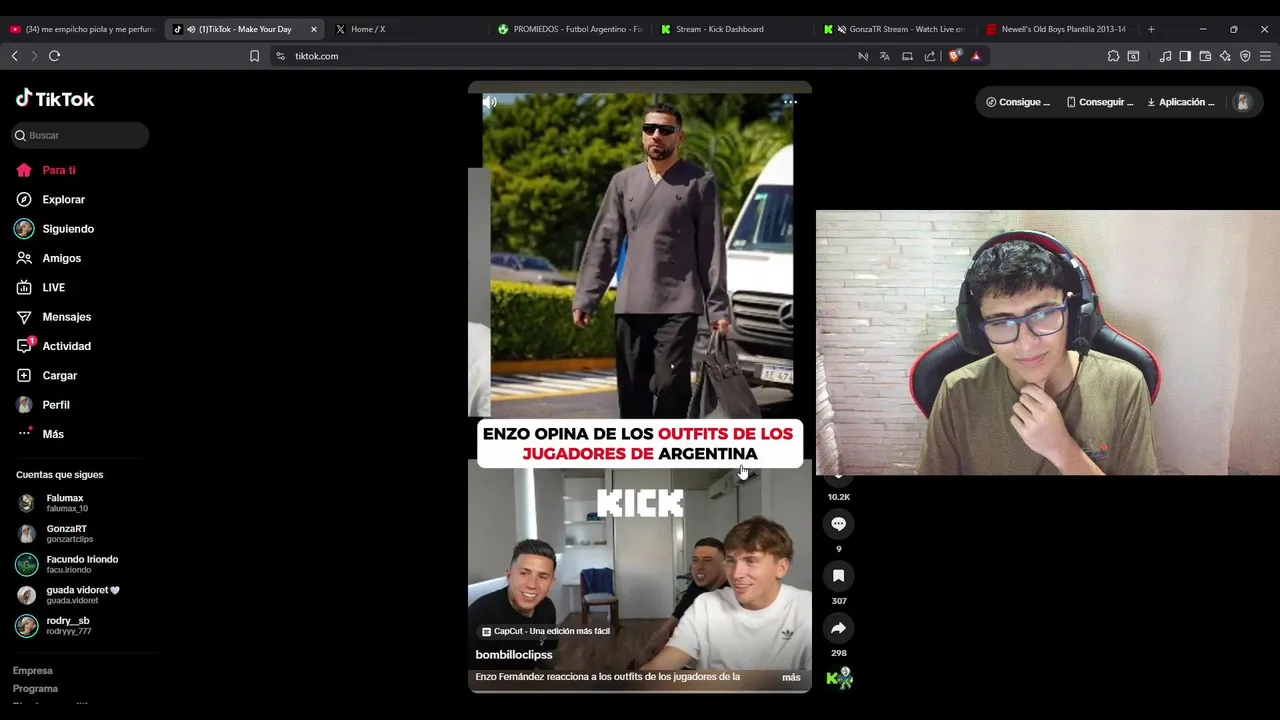Bookmark this page in the browser
The width and height of the screenshot is (1280, 720).
click(x=254, y=56)
